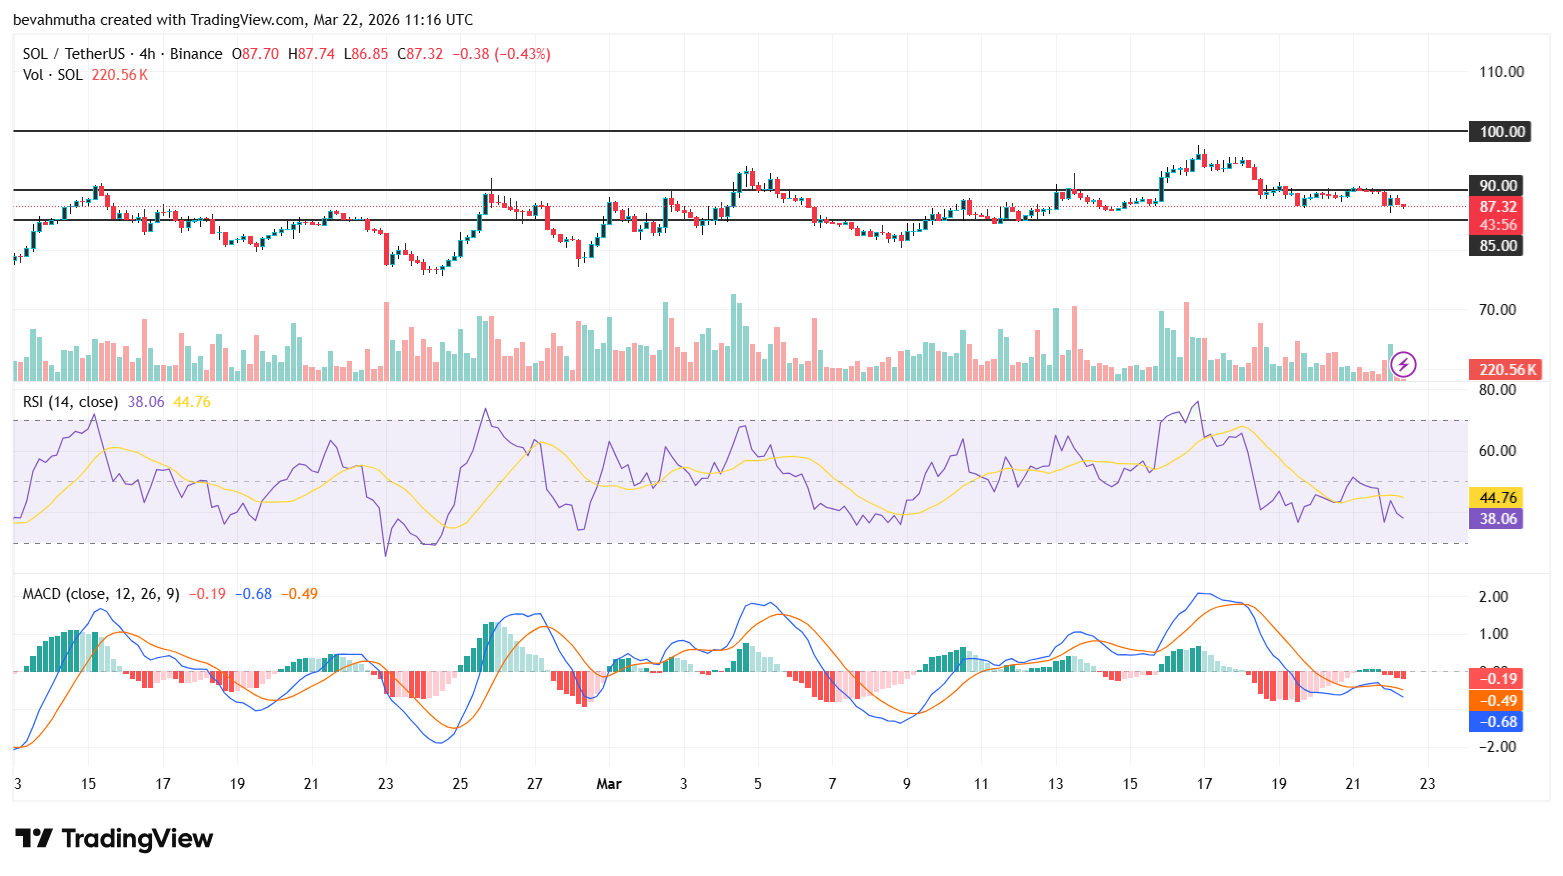The image size is (1563, 876).
Task: Open the SOL / TetherUS symbol search
Action: [75, 53]
